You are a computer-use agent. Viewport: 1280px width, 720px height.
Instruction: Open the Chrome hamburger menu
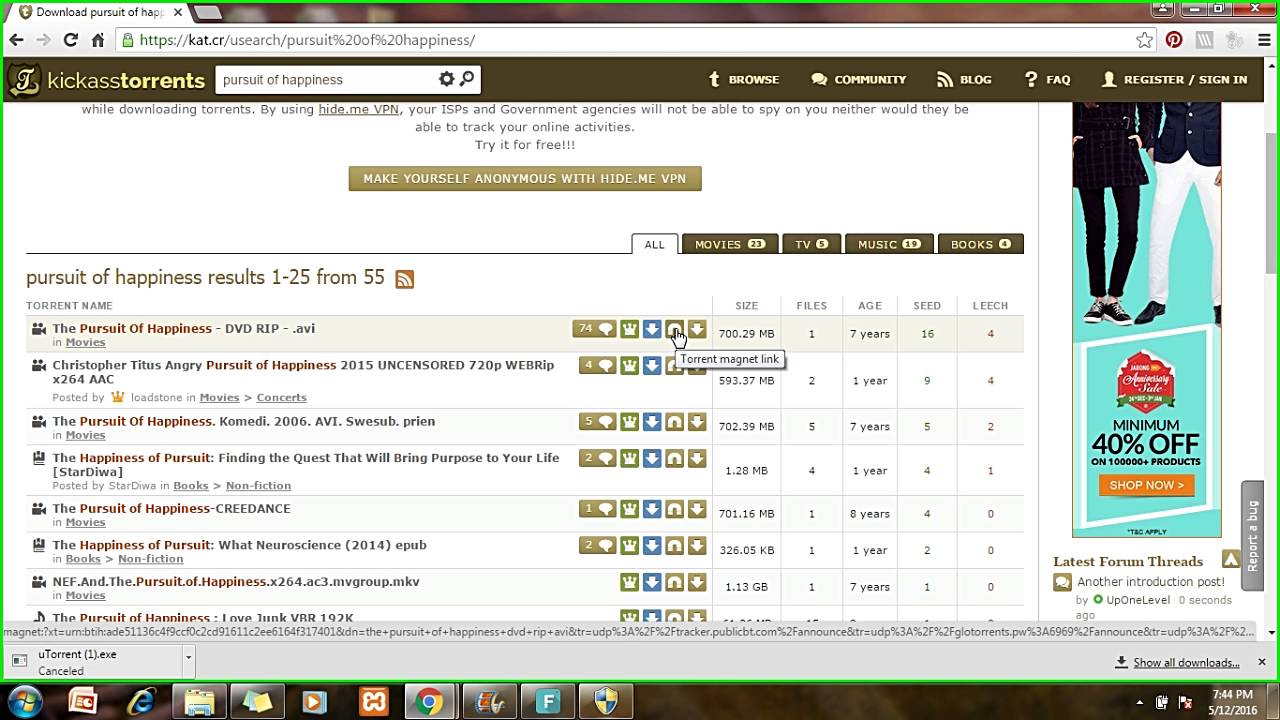click(x=1262, y=40)
